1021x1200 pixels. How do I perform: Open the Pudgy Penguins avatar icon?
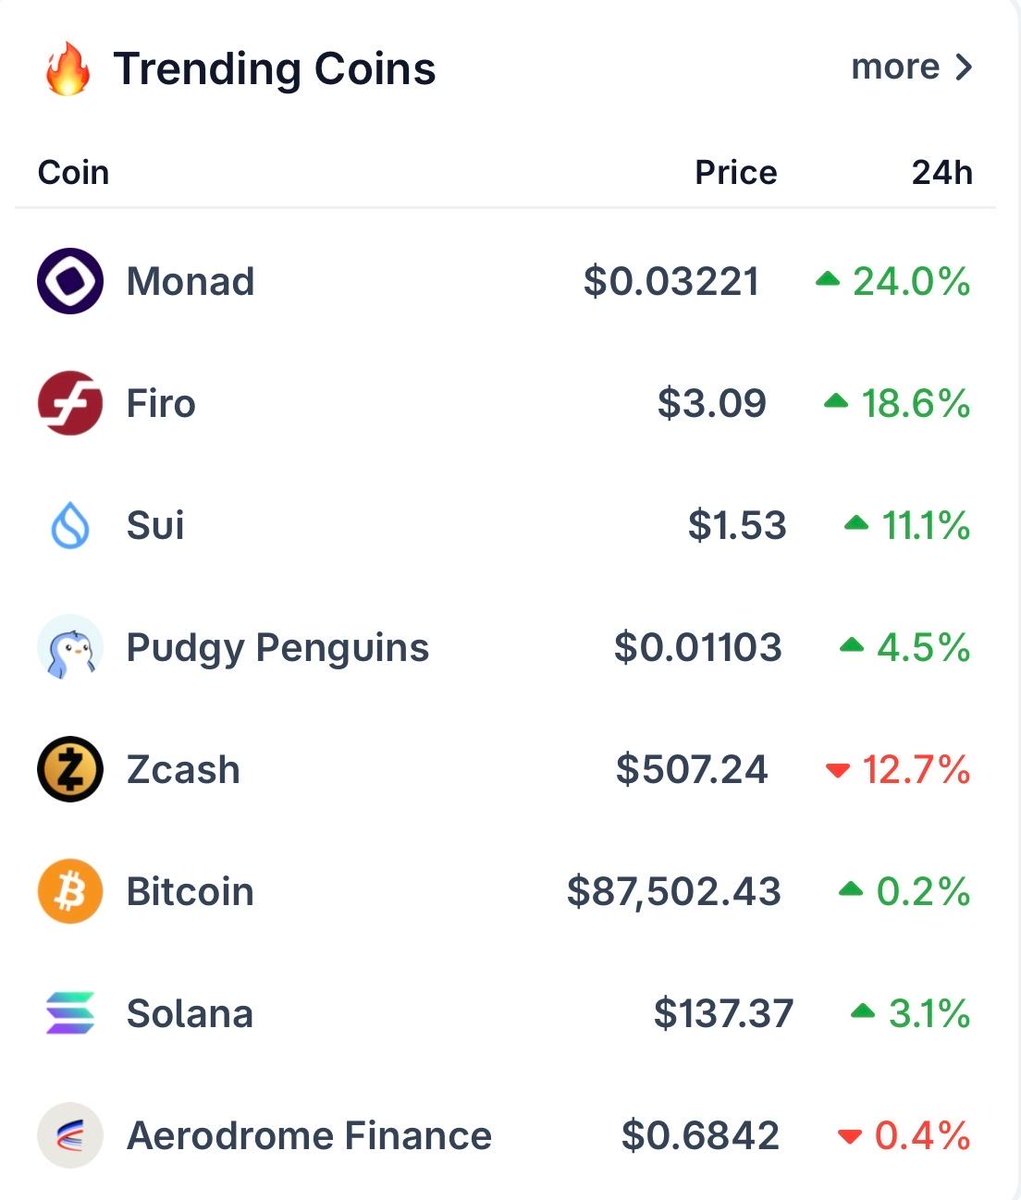tap(70, 648)
